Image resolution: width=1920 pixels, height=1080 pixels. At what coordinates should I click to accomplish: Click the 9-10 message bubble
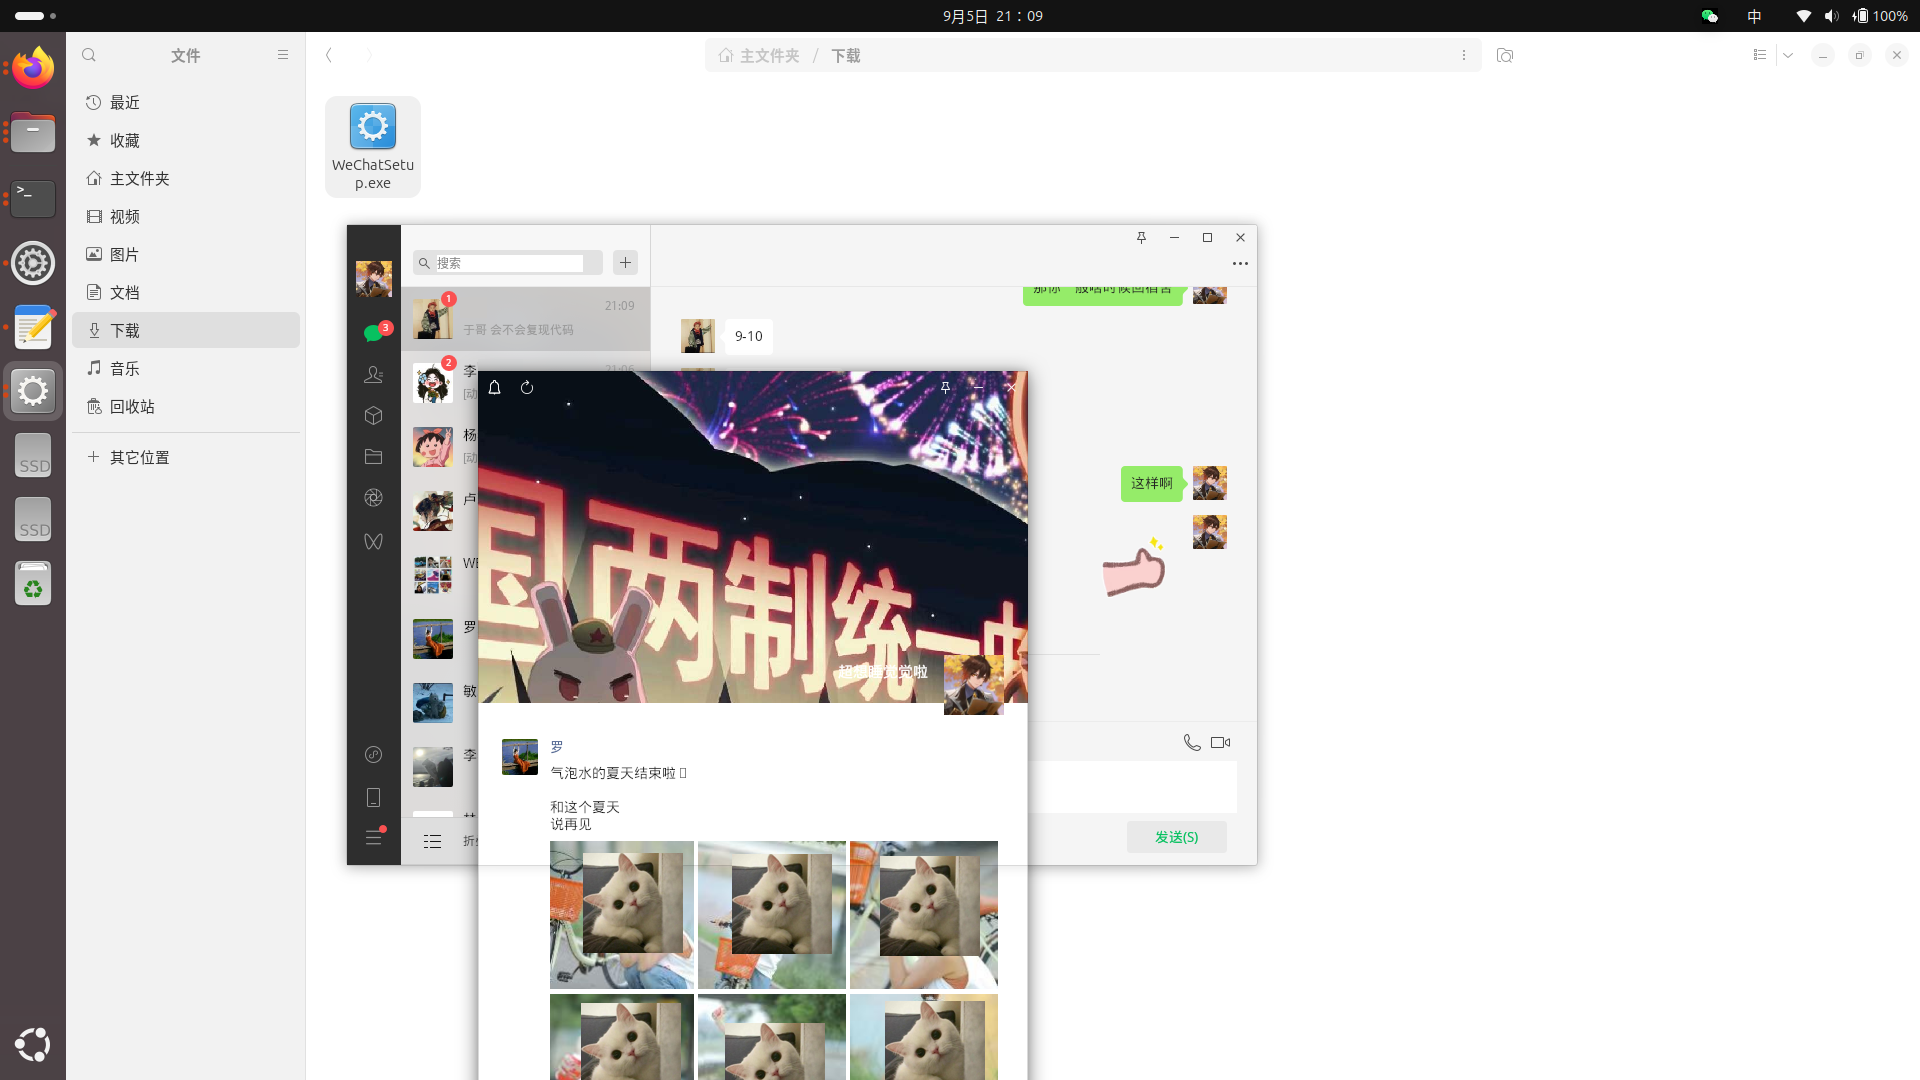[749, 337]
